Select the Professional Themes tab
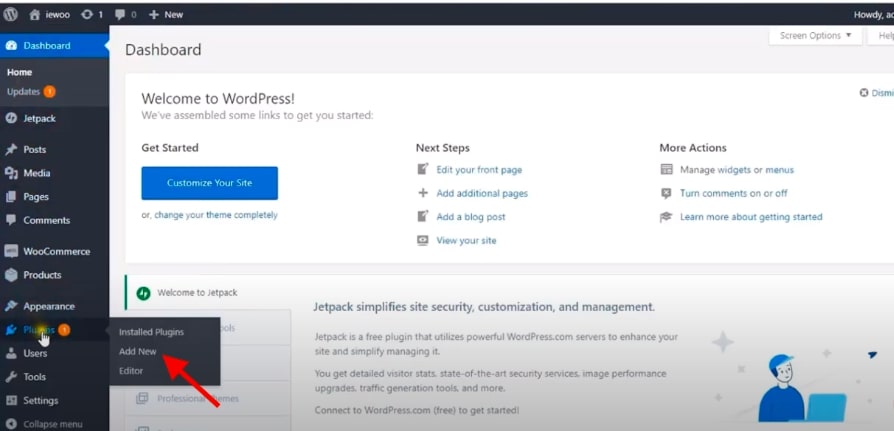894x431 pixels. tap(208, 399)
